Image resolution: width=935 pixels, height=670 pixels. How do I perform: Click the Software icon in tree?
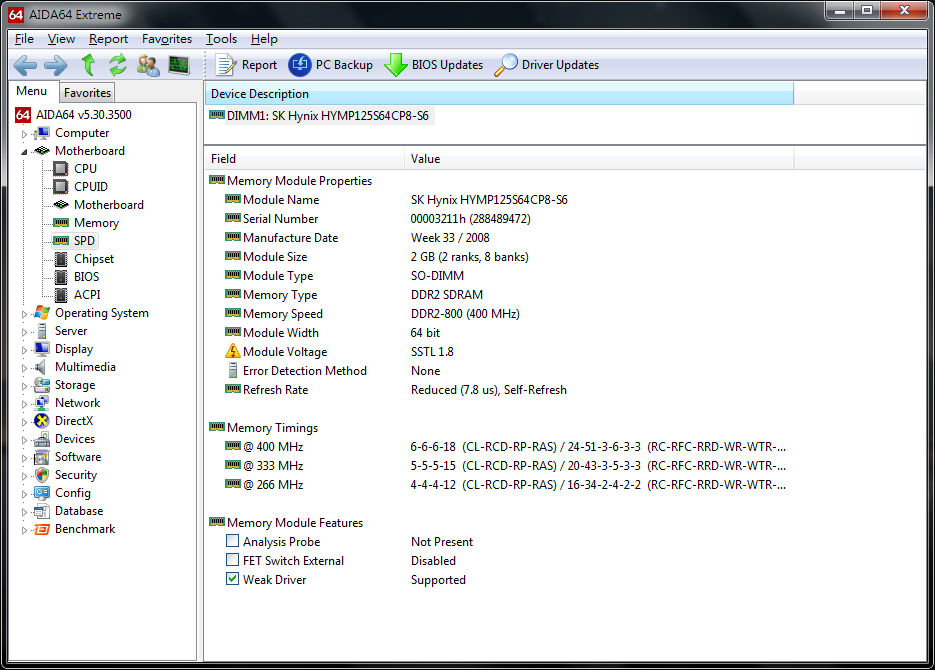[x=42, y=457]
